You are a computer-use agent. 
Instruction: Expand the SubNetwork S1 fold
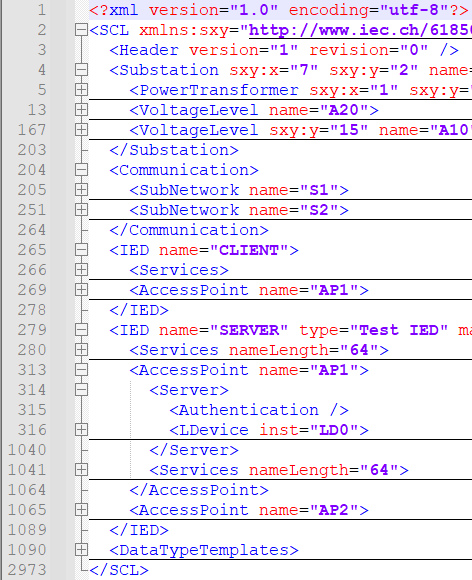[81, 190]
